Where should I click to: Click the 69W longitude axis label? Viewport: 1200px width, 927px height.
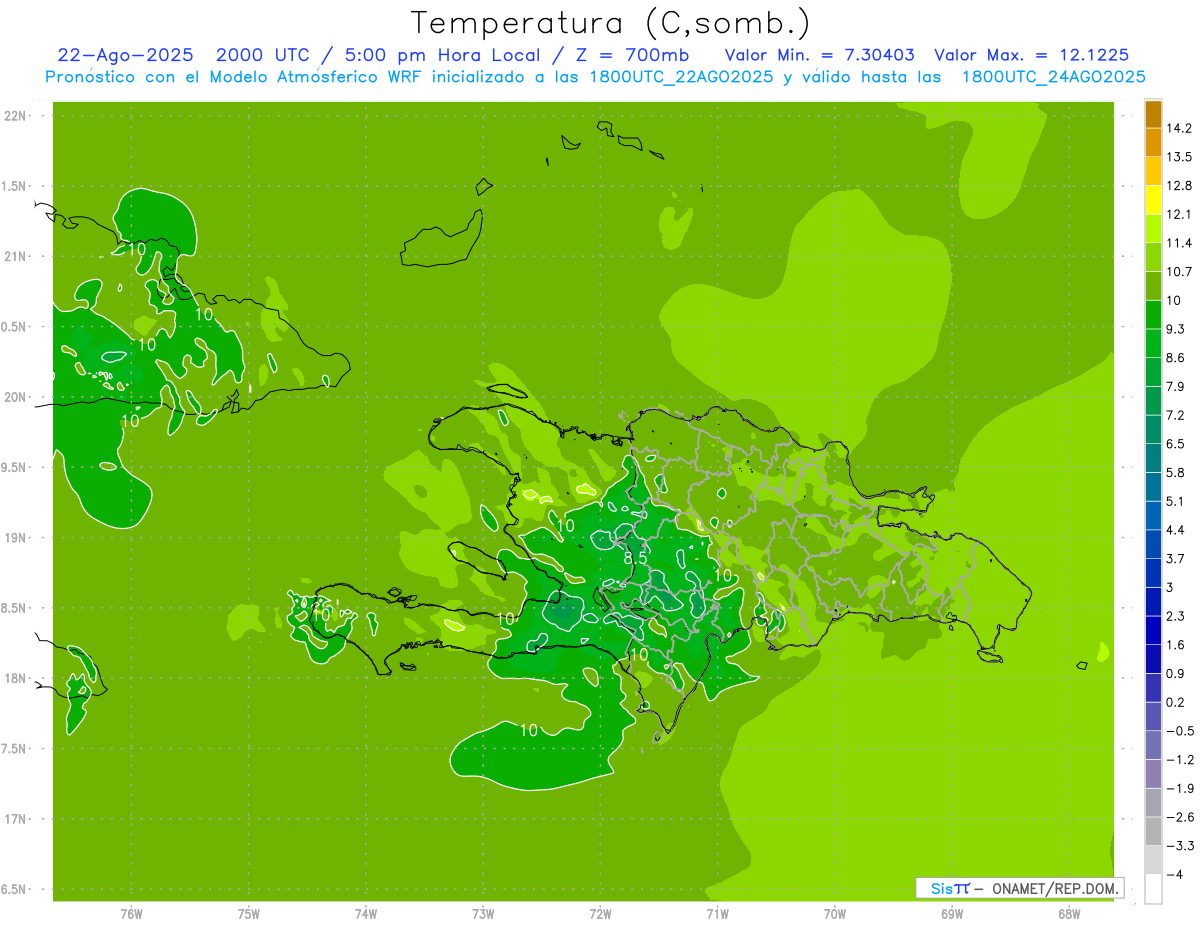(952, 914)
